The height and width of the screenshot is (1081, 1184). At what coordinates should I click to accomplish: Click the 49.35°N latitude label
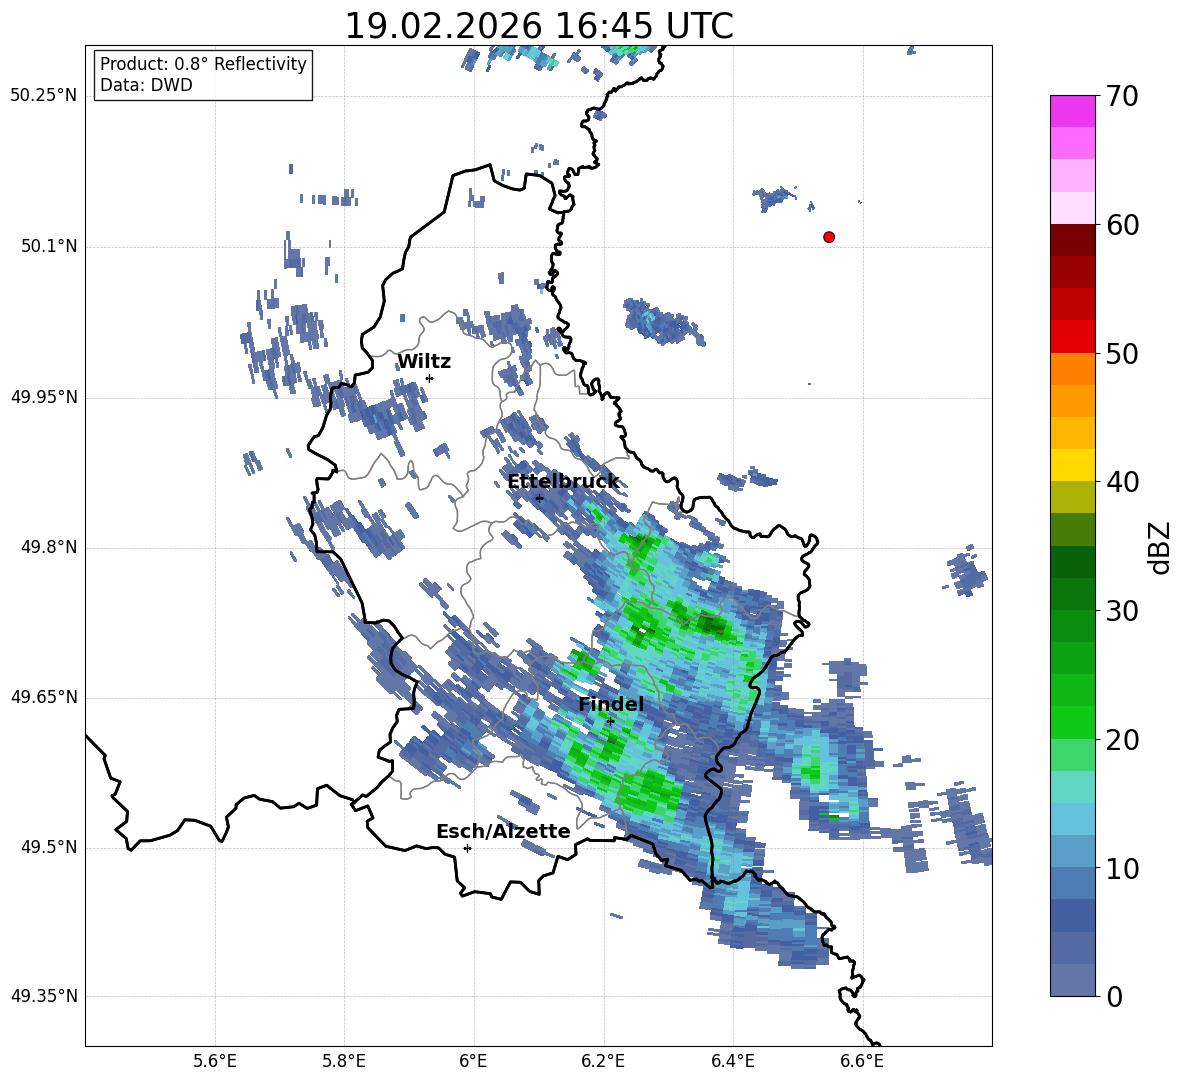click(x=44, y=997)
